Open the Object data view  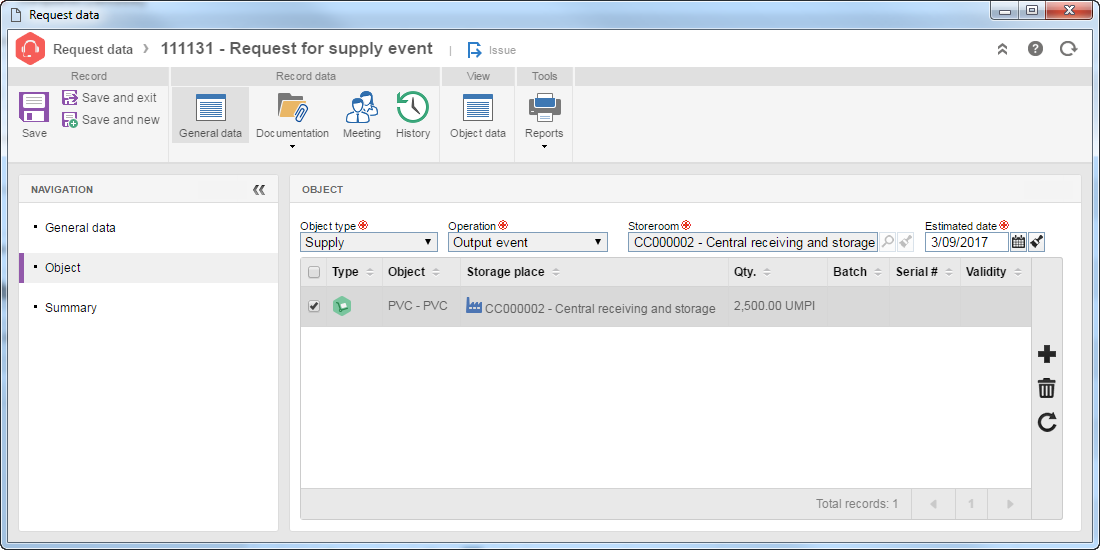[x=478, y=116]
